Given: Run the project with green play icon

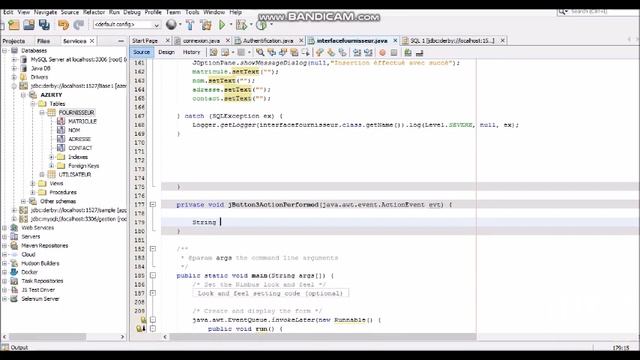Looking at the screenshot, I should (x=222, y=25).
